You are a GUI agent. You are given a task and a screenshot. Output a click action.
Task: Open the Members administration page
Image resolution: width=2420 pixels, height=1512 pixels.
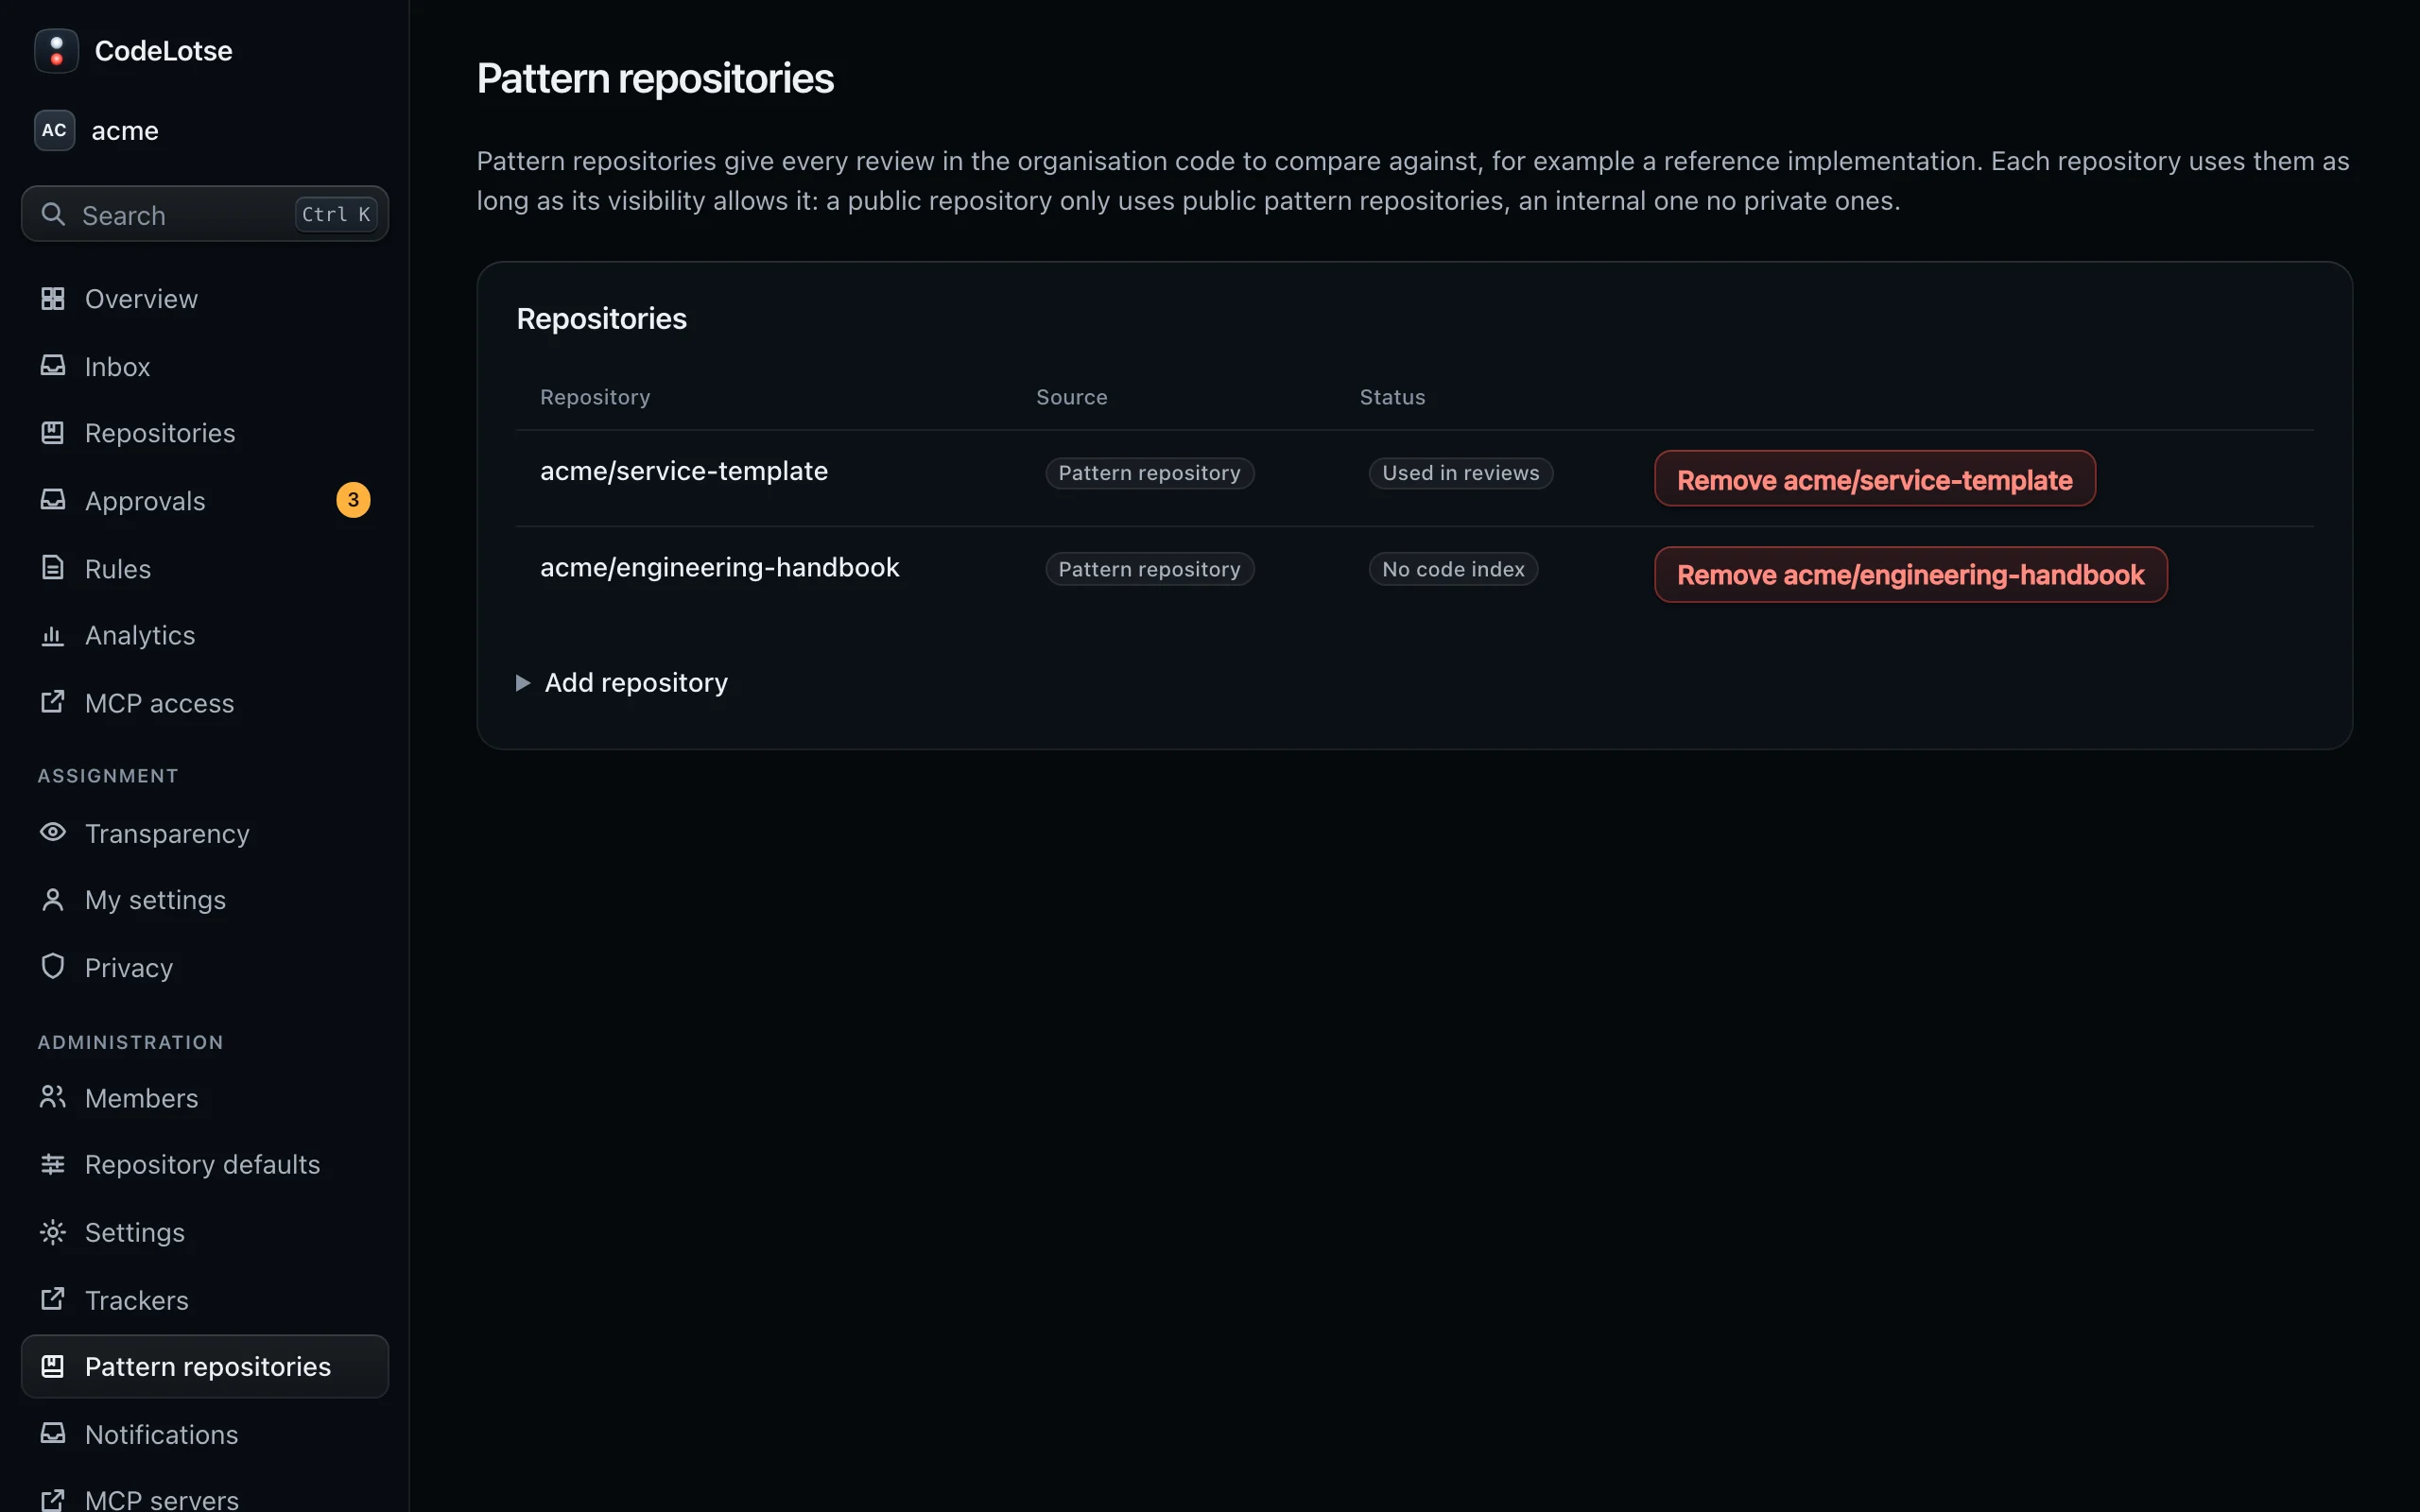205,1098
